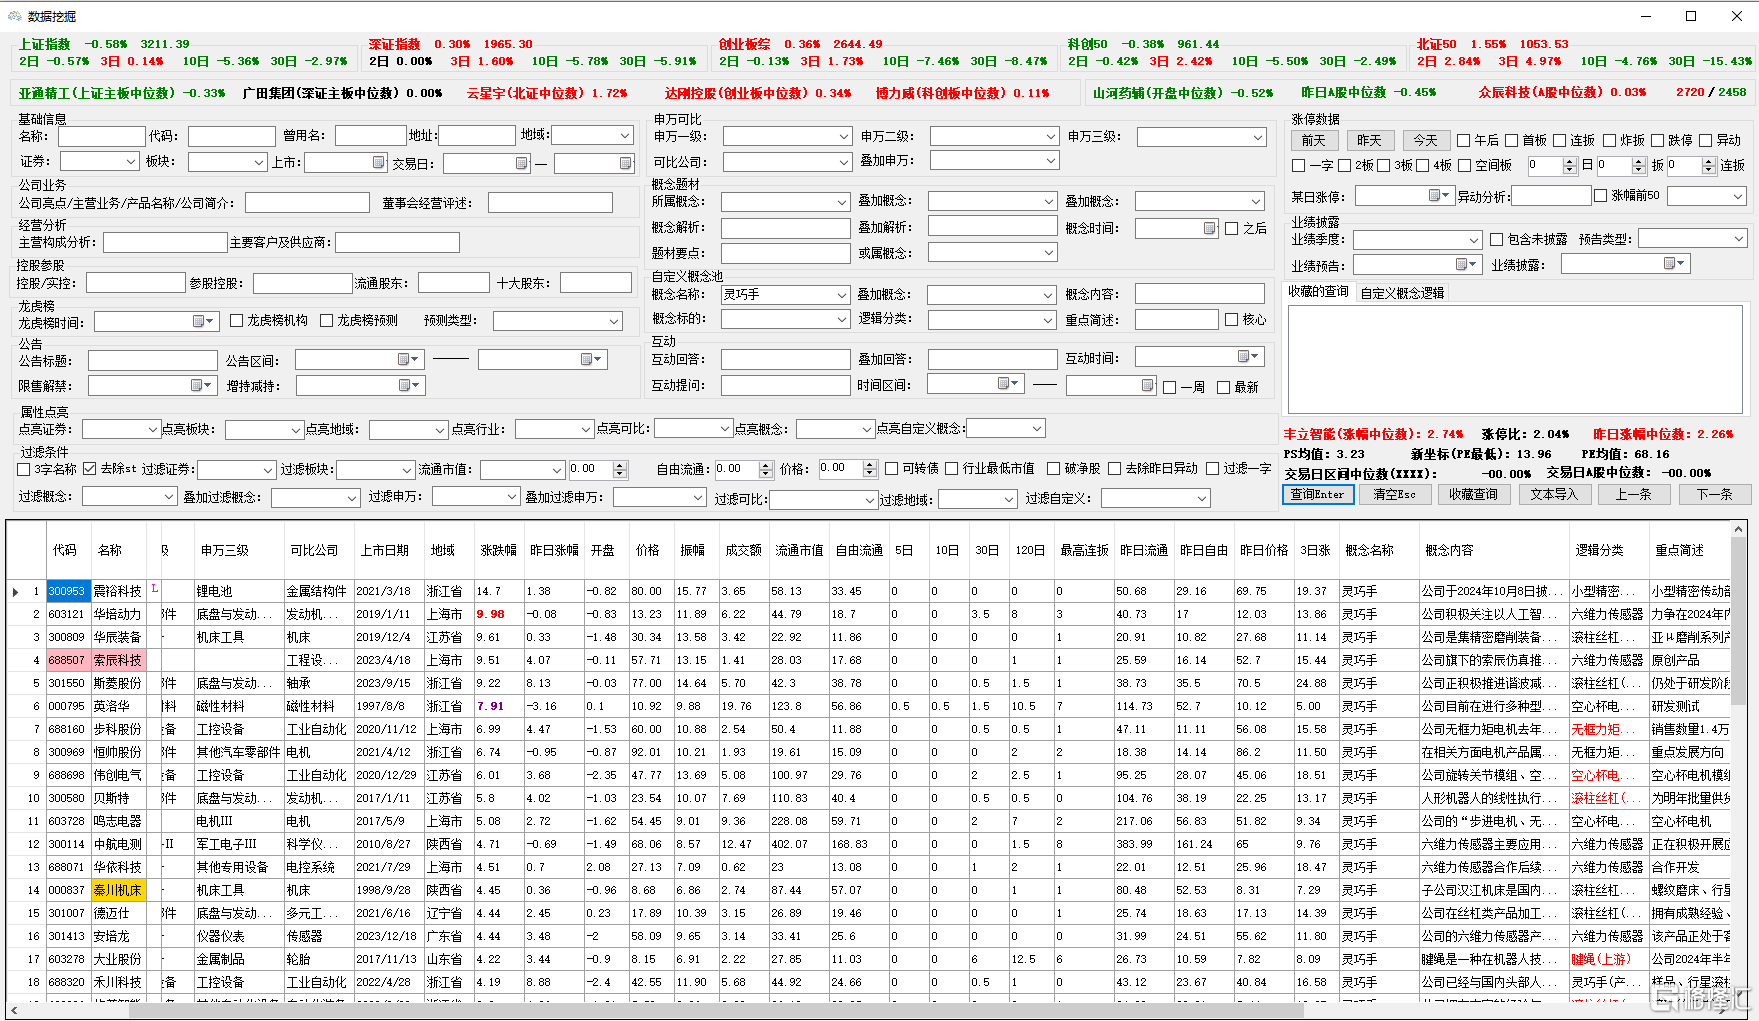Screen dimensions: 1759x1021
Task: Enable the 包含未披露 checkbox
Action: 1497,240
